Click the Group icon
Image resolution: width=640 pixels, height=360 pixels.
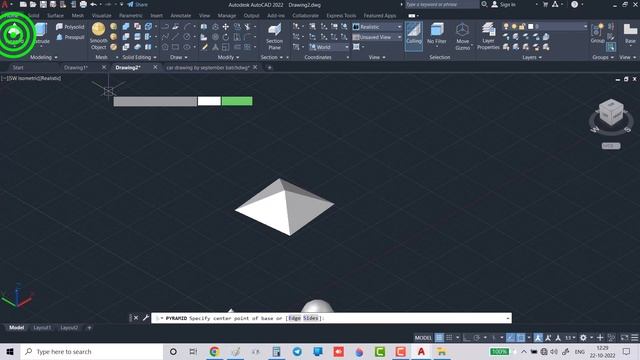point(597,33)
